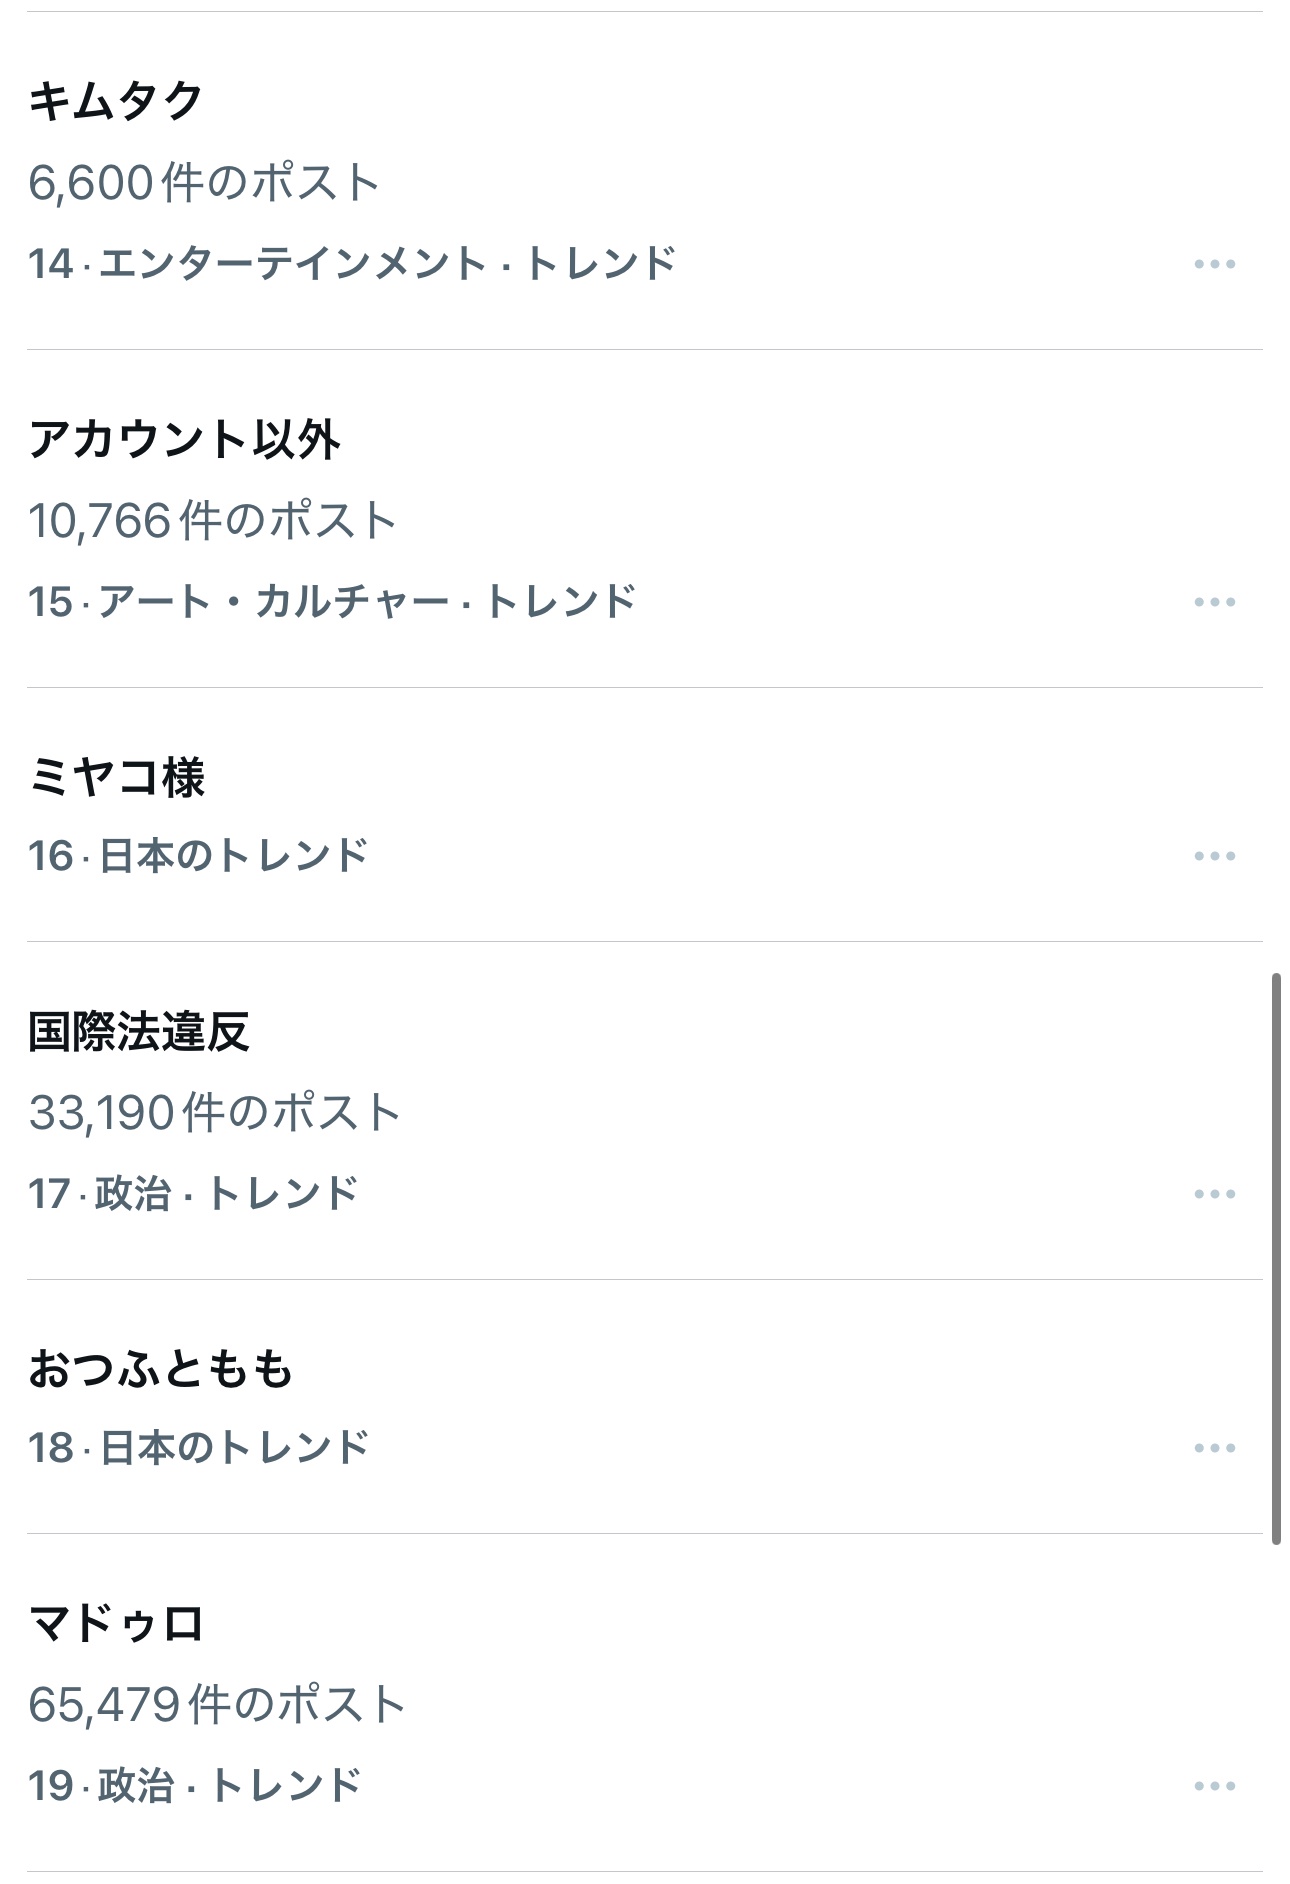Open the 国際法違反 trending topic
Image resolution: width=1290 pixels, height=1884 pixels.
coord(139,1031)
